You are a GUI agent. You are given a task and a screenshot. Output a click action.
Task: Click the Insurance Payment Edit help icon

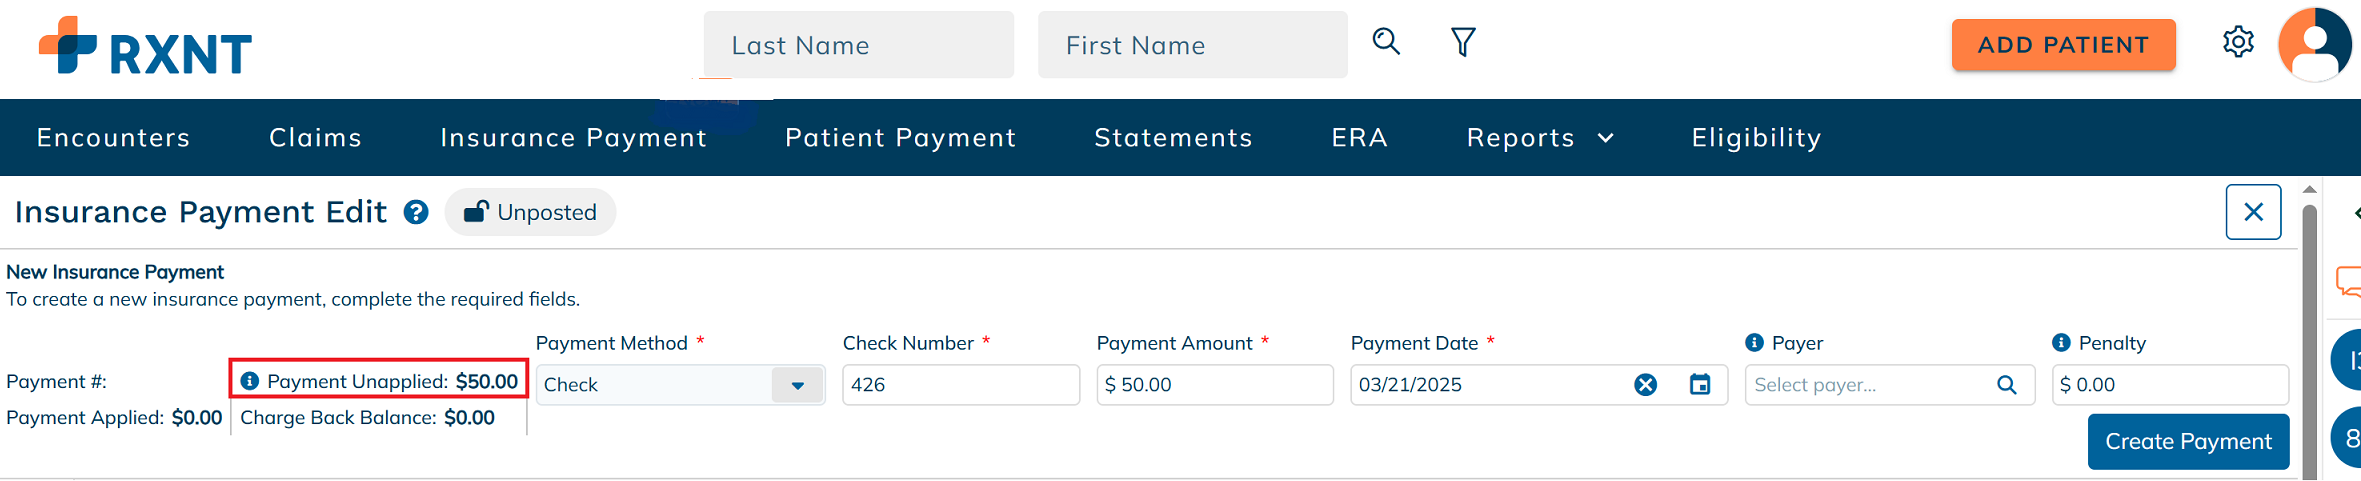pos(416,212)
